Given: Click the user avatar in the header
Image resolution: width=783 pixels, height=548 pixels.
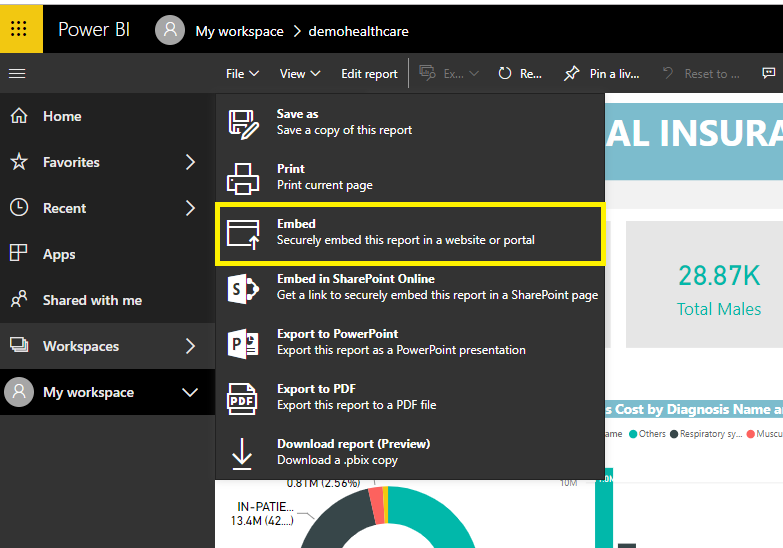Looking at the screenshot, I should pos(170,30).
